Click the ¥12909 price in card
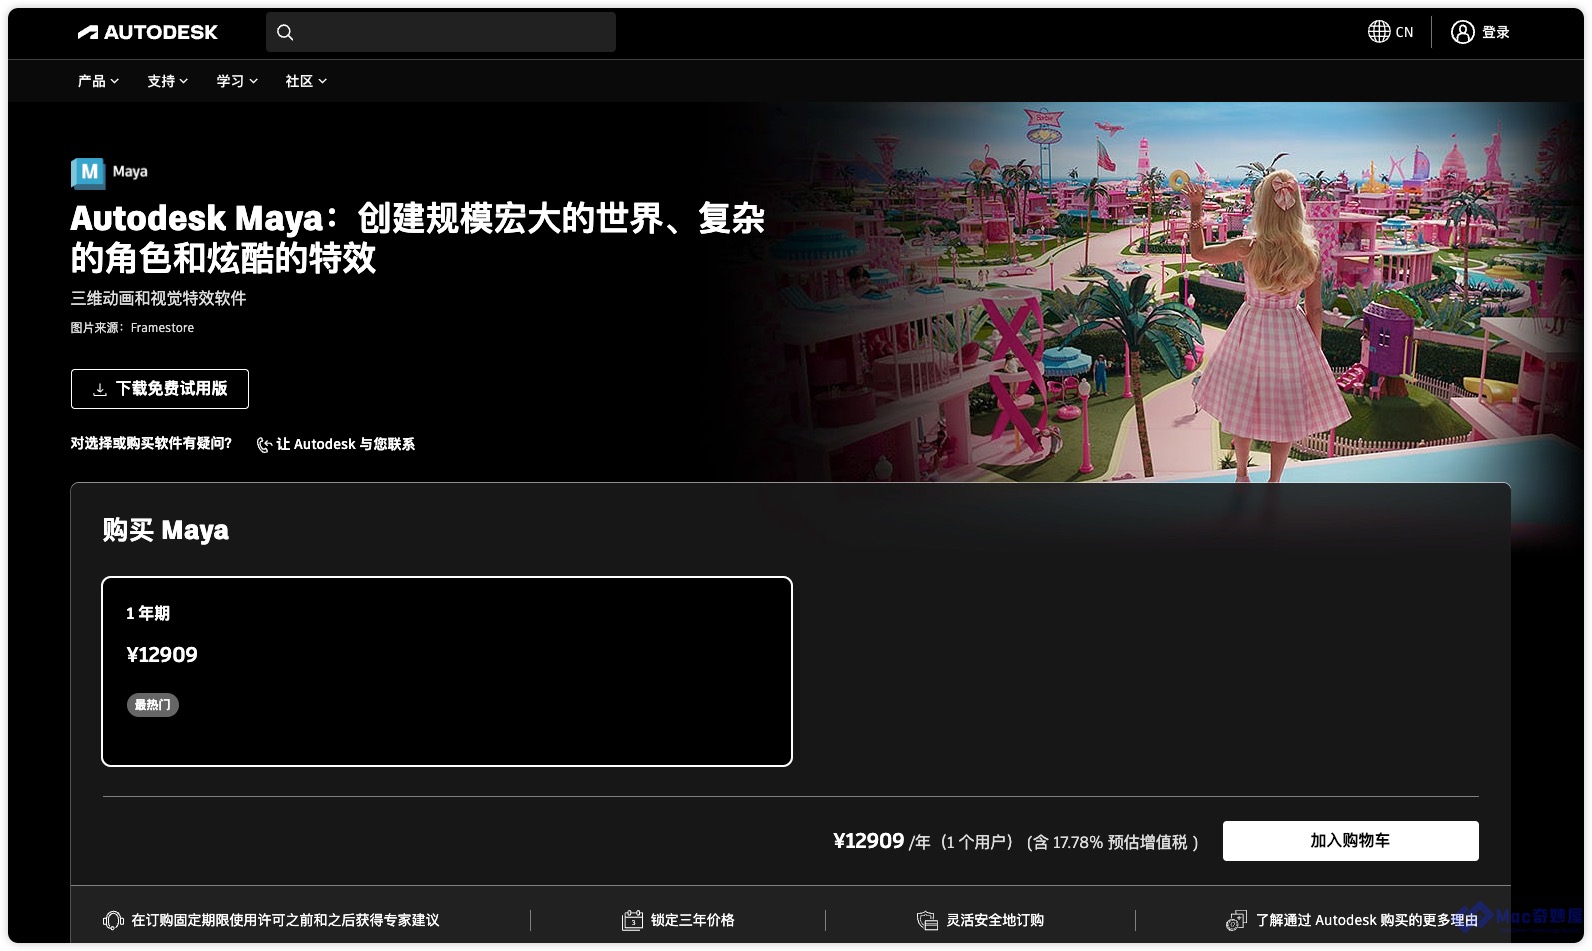Viewport: 1592px width, 951px height. tap(162, 655)
